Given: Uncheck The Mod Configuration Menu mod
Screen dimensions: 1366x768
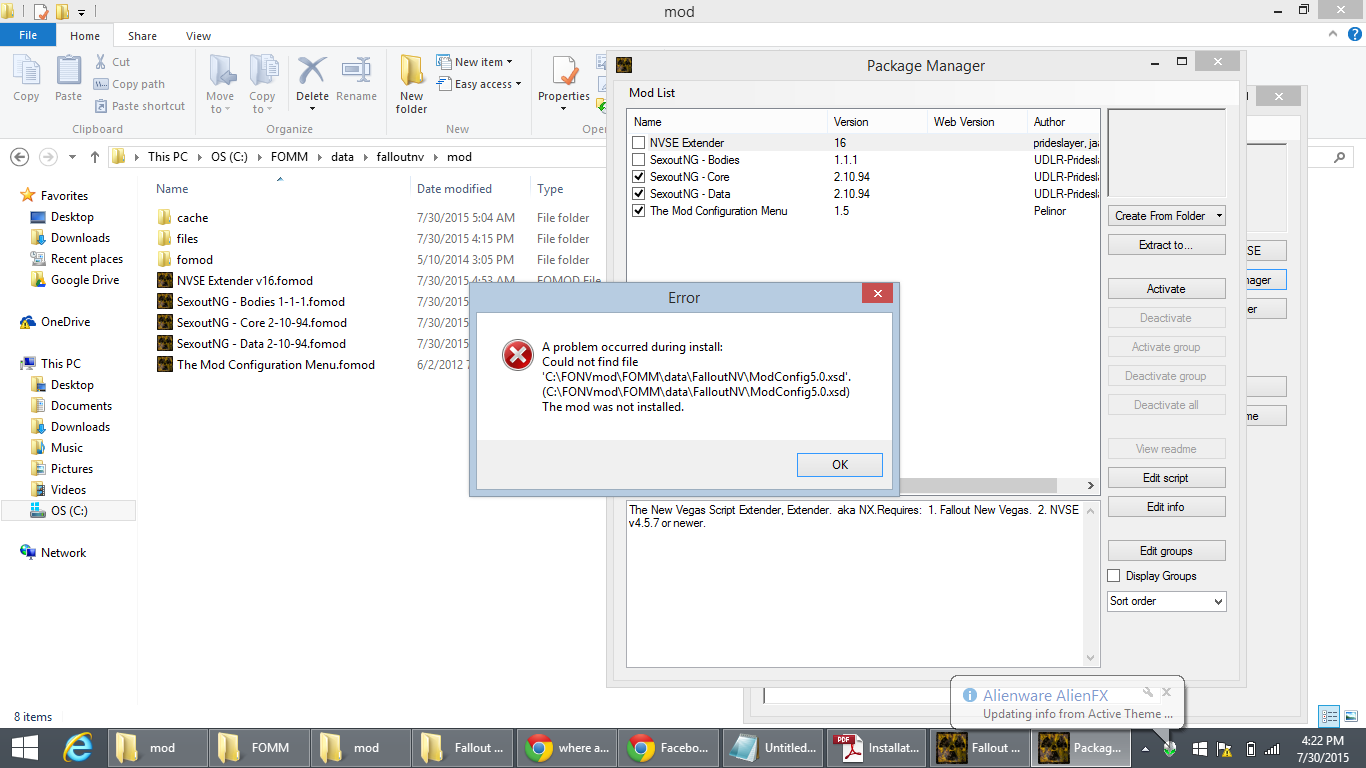Looking at the screenshot, I should 639,211.
